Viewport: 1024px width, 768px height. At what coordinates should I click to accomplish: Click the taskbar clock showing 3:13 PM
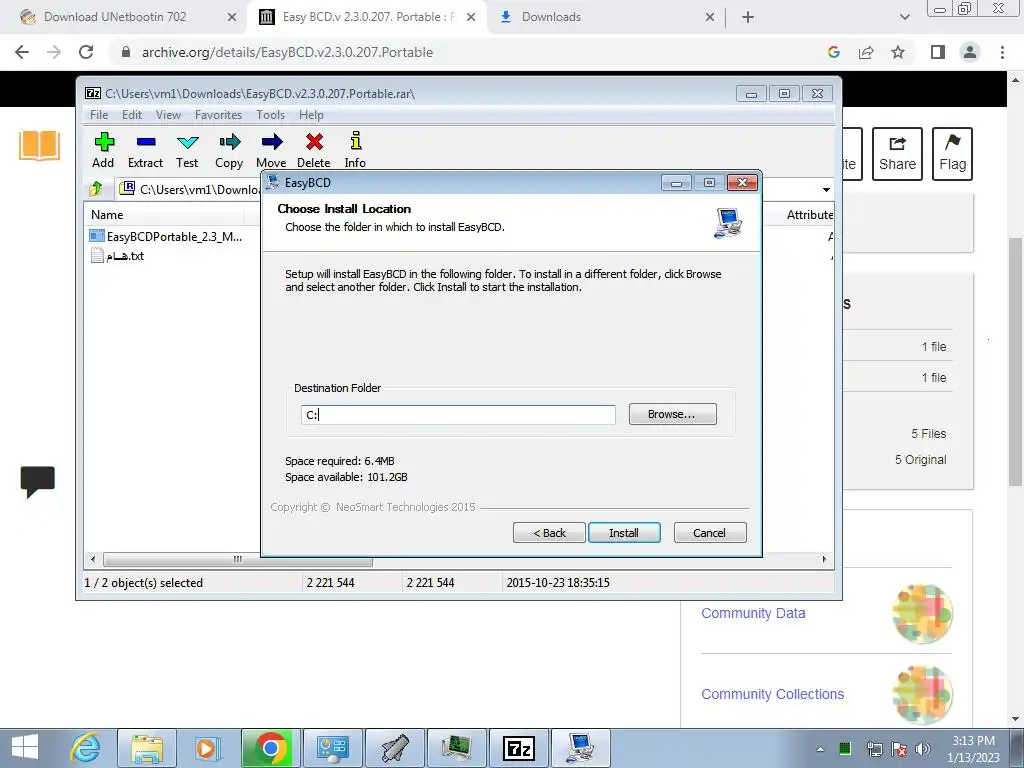point(973,749)
